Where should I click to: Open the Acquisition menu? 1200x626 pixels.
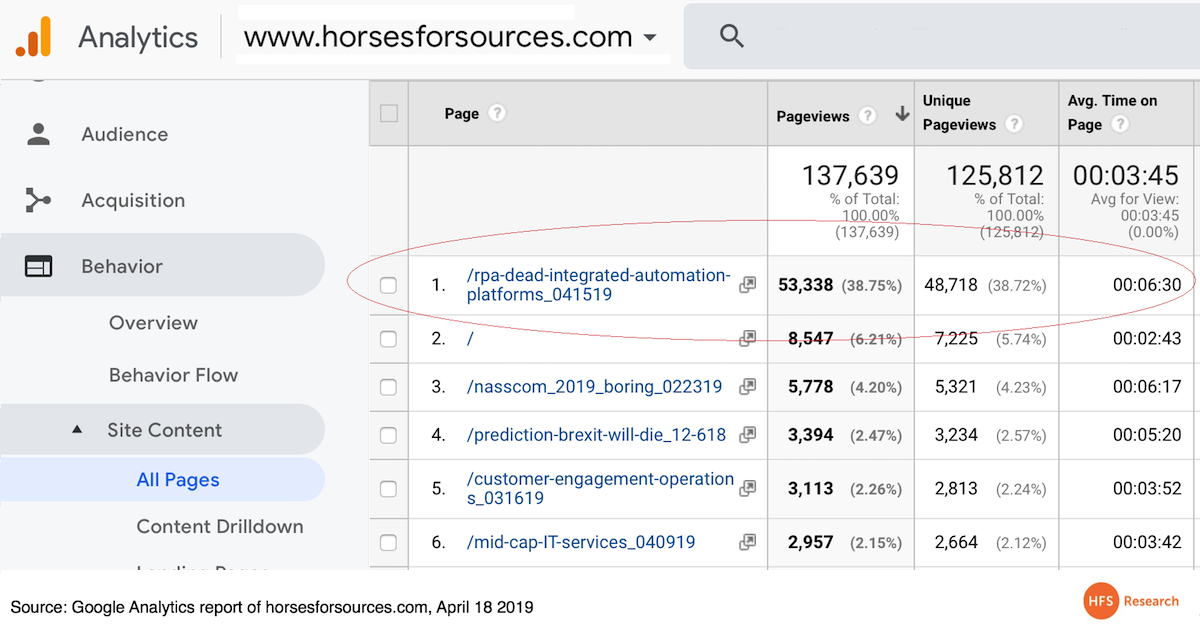(x=133, y=200)
